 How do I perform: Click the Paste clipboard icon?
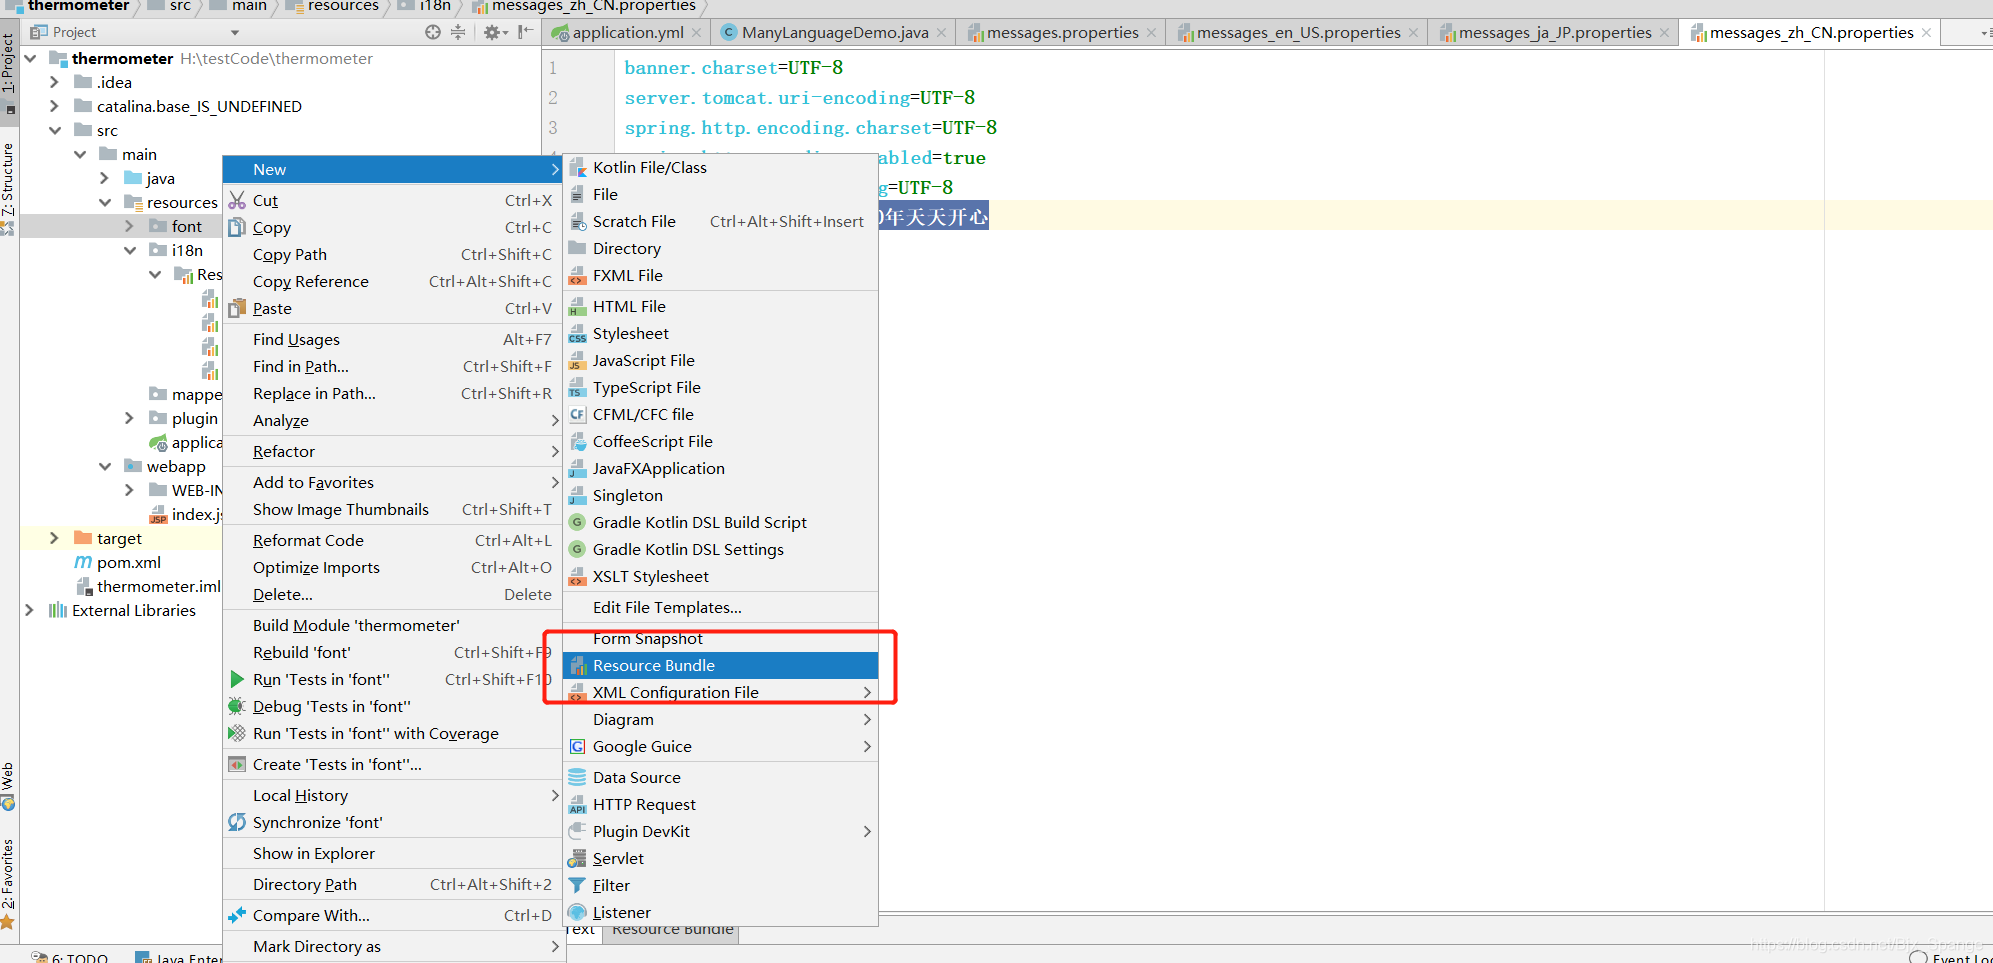pos(237,308)
